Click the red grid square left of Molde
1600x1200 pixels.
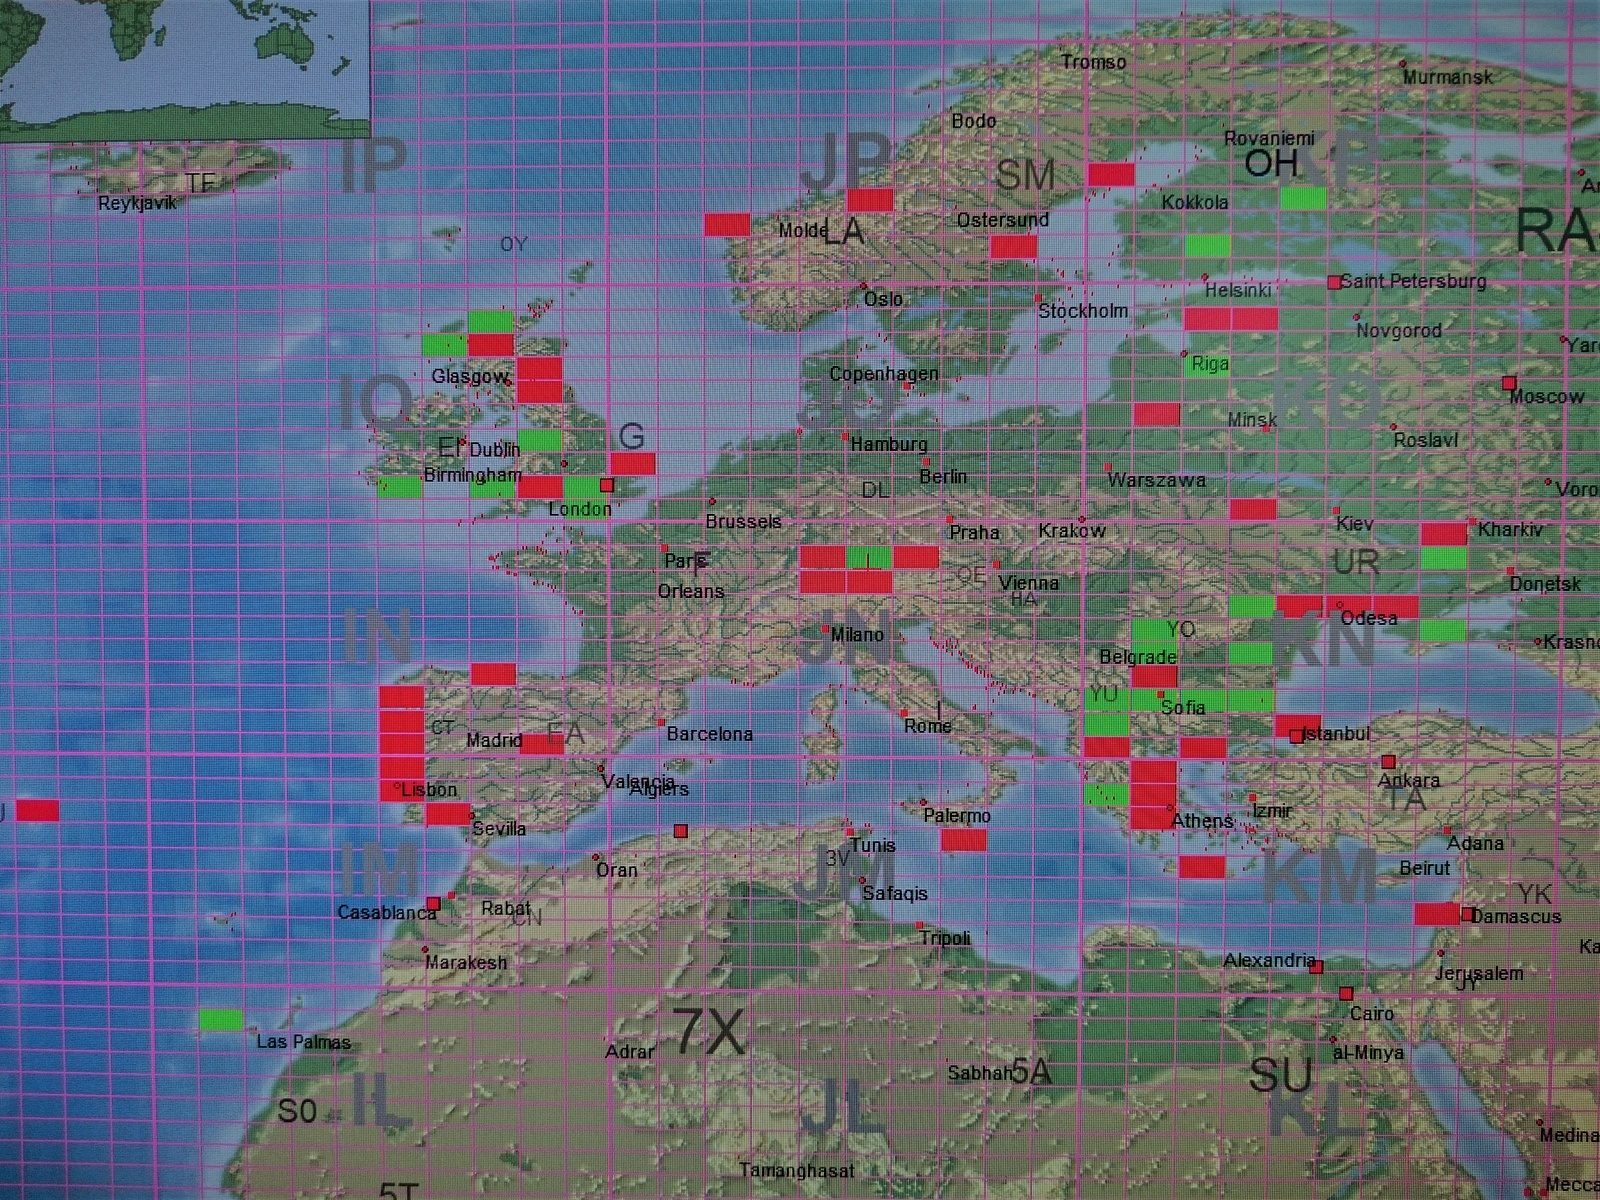tap(727, 225)
